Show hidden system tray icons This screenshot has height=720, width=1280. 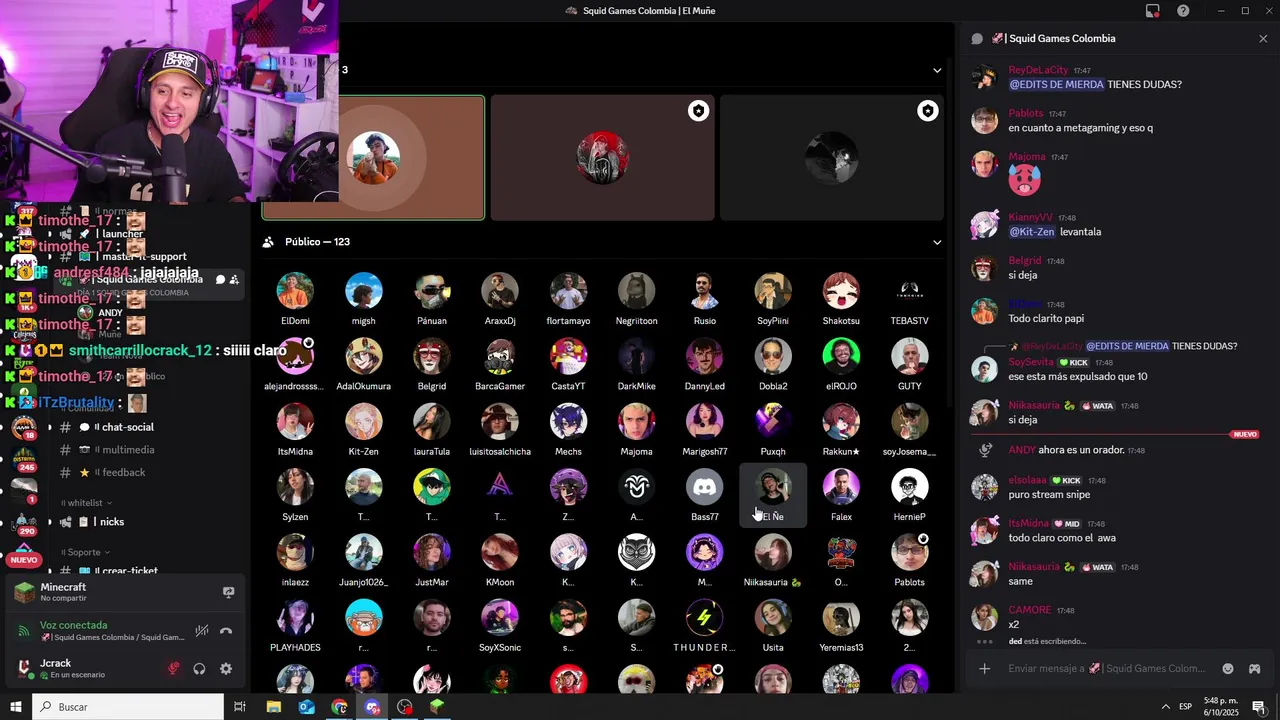pos(1164,707)
